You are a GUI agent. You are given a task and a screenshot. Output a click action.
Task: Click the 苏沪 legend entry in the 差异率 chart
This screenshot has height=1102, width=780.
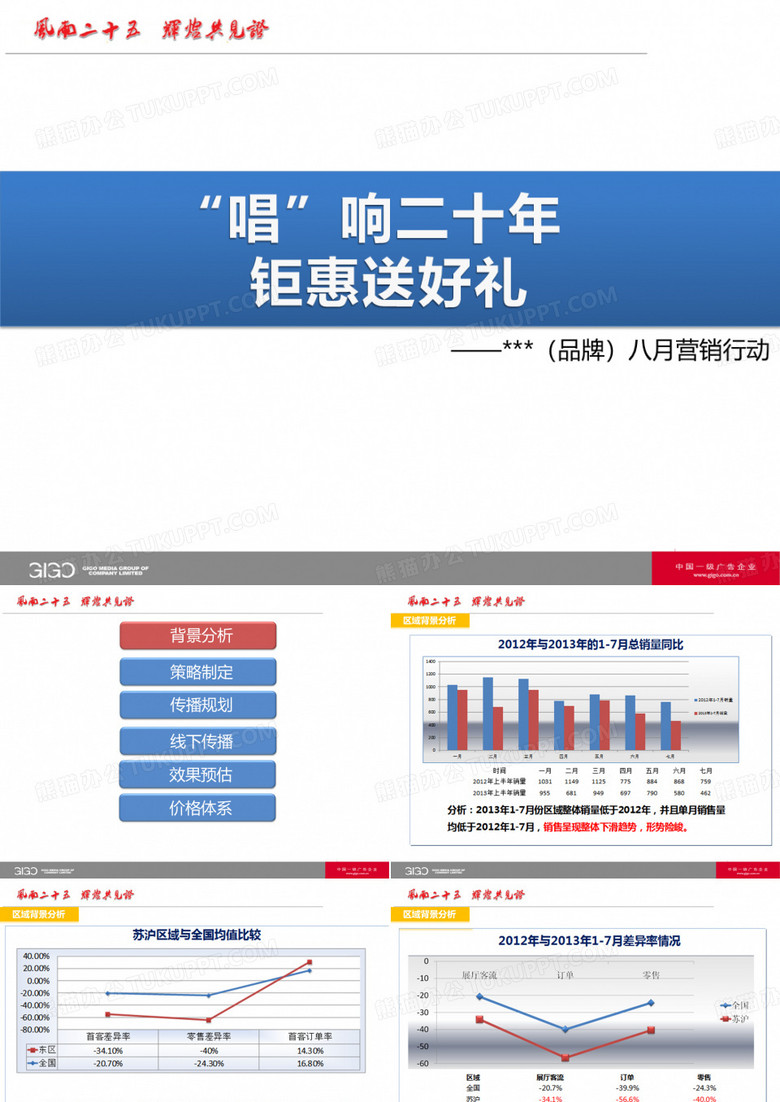point(736,1018)
